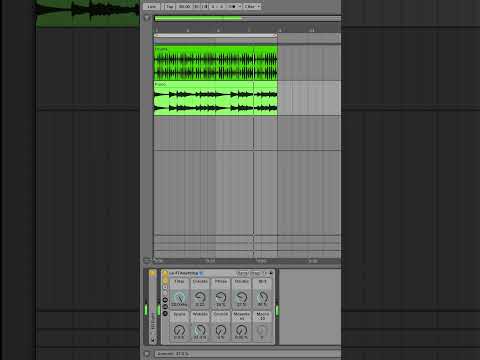This screenshot has height=360, width=480.
Task: Select the tempo value field
Action: [184, 6]
